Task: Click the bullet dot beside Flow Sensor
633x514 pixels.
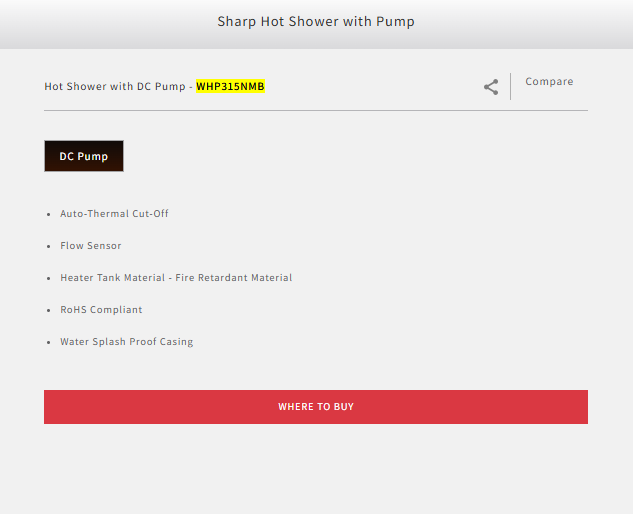Action: pos(48,247)
